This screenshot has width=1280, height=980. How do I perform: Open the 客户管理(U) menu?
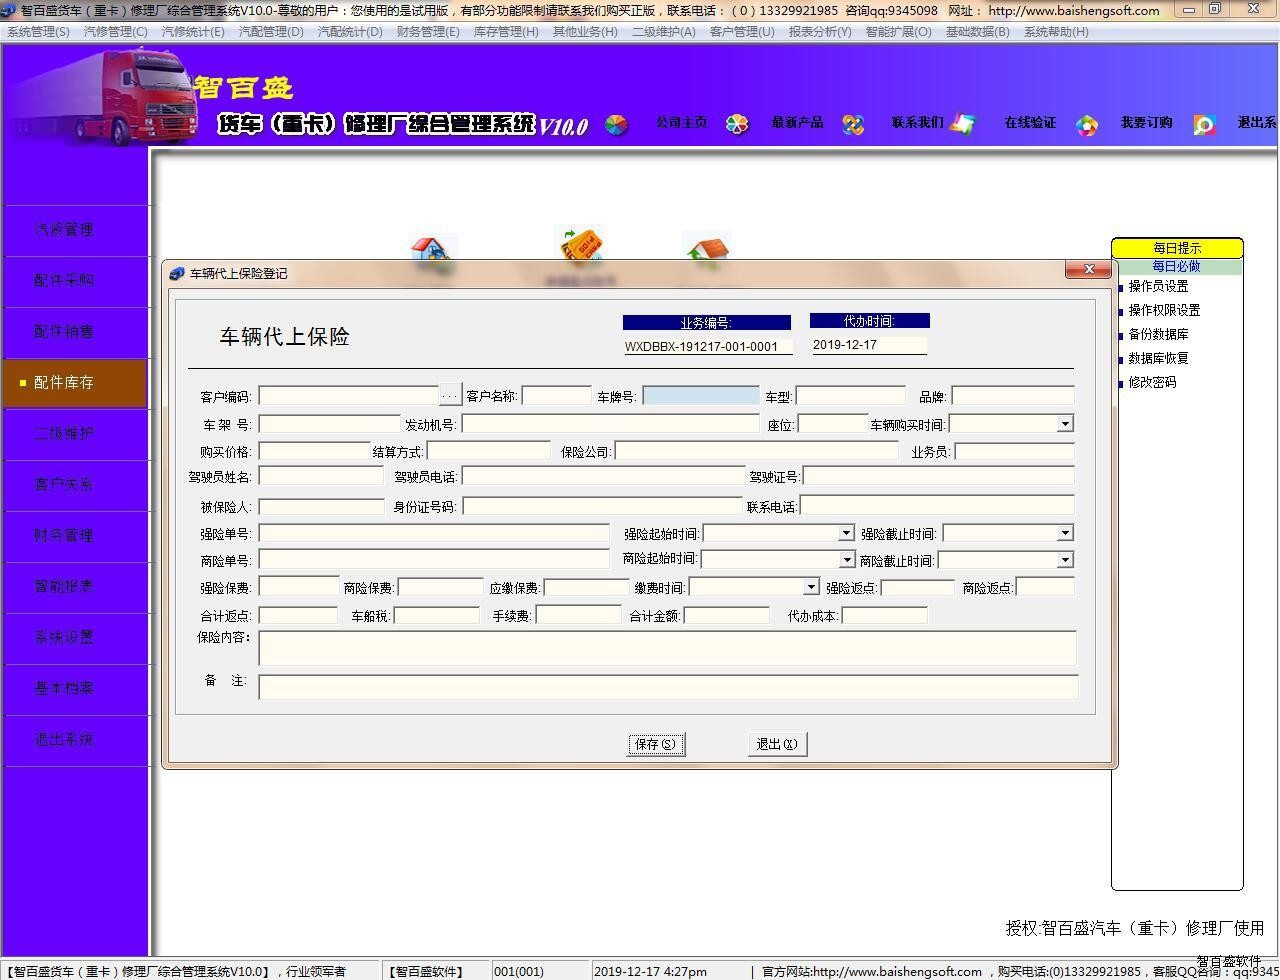point(742,31)
